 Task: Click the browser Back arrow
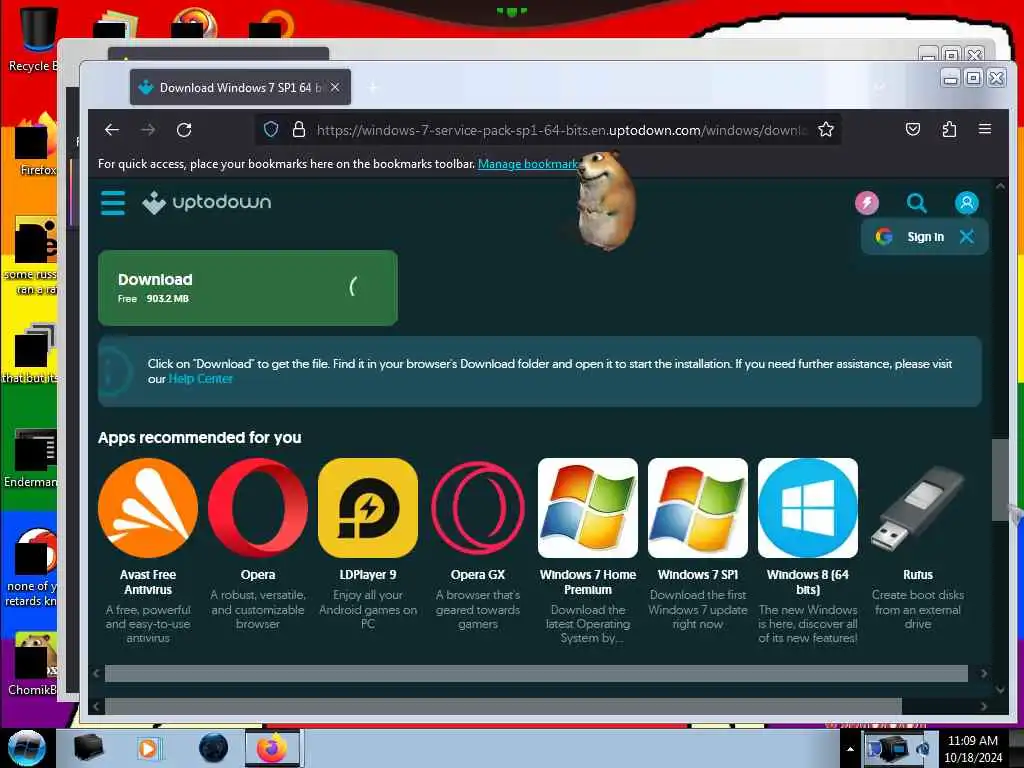click(112, 130)
